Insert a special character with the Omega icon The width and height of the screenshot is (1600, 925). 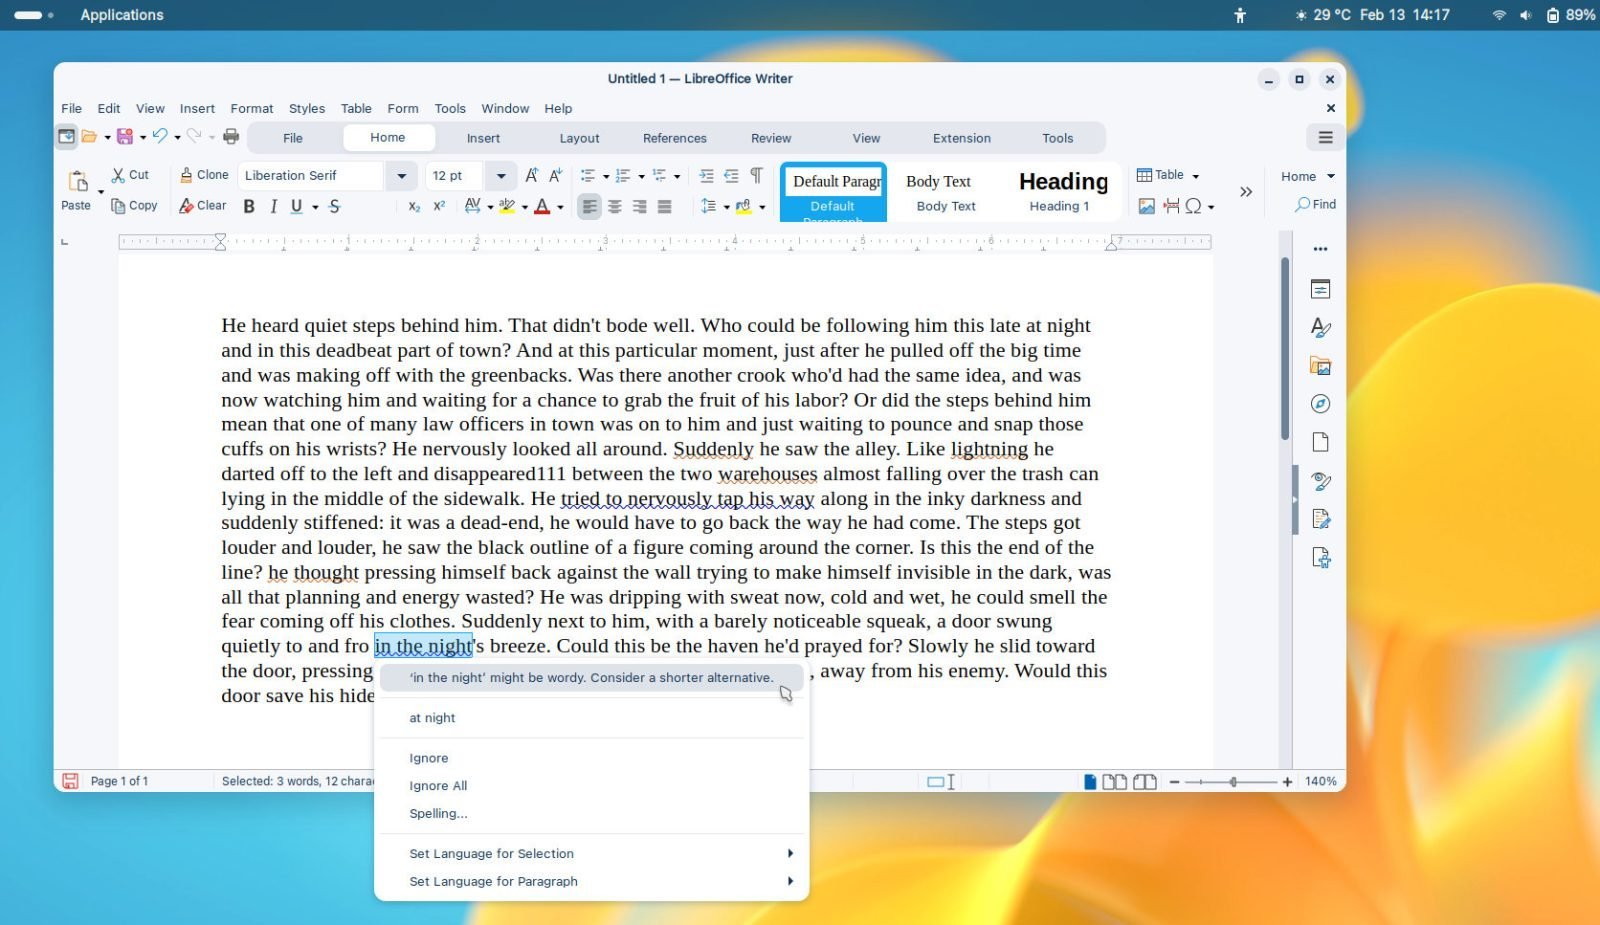(x=1194, y=206)
